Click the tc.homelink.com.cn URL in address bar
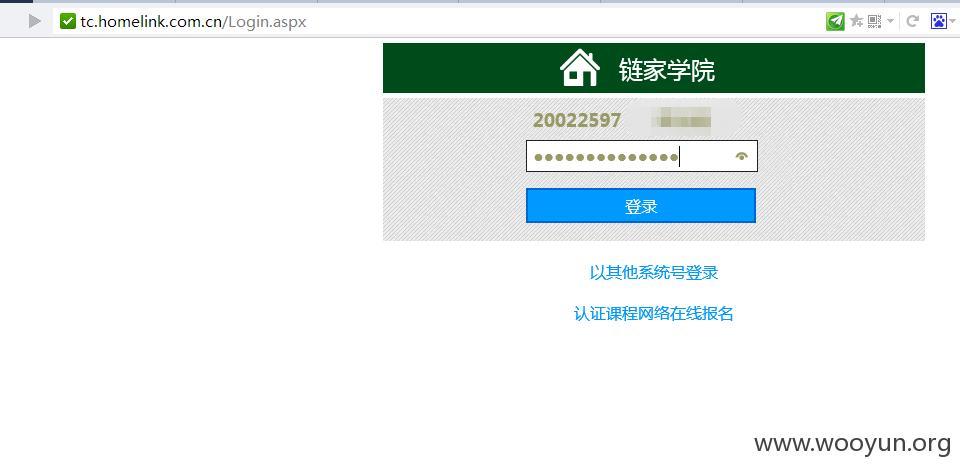The height and width of the screenshot is (472, 960). (x=193, y=22)
